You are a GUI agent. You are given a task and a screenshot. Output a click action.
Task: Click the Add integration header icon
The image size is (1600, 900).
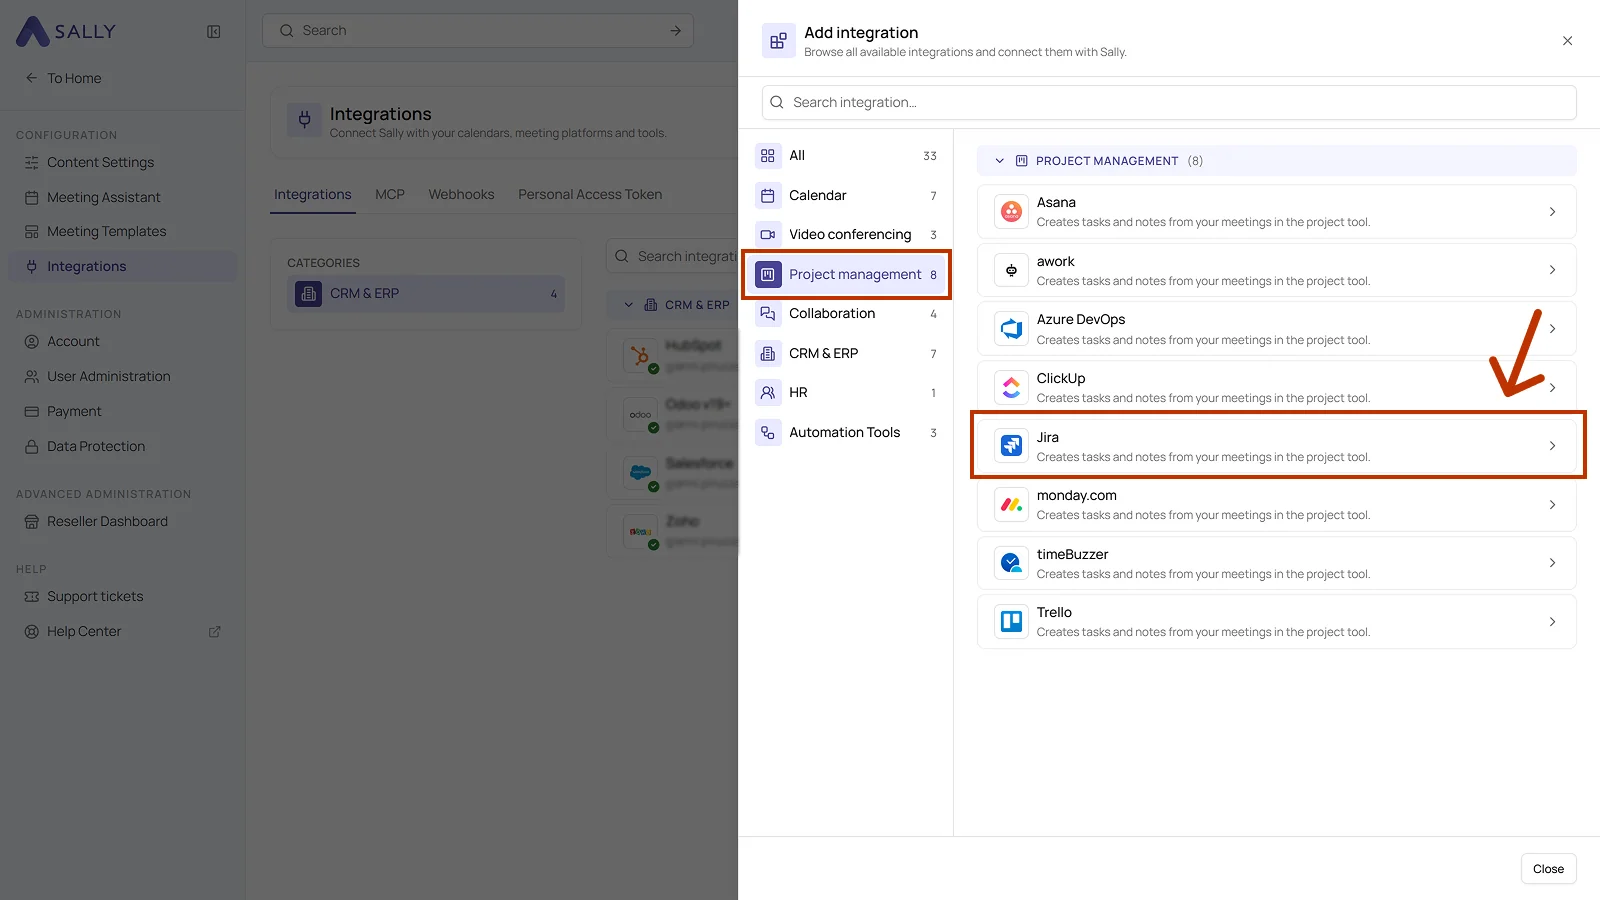pos(778,41)
